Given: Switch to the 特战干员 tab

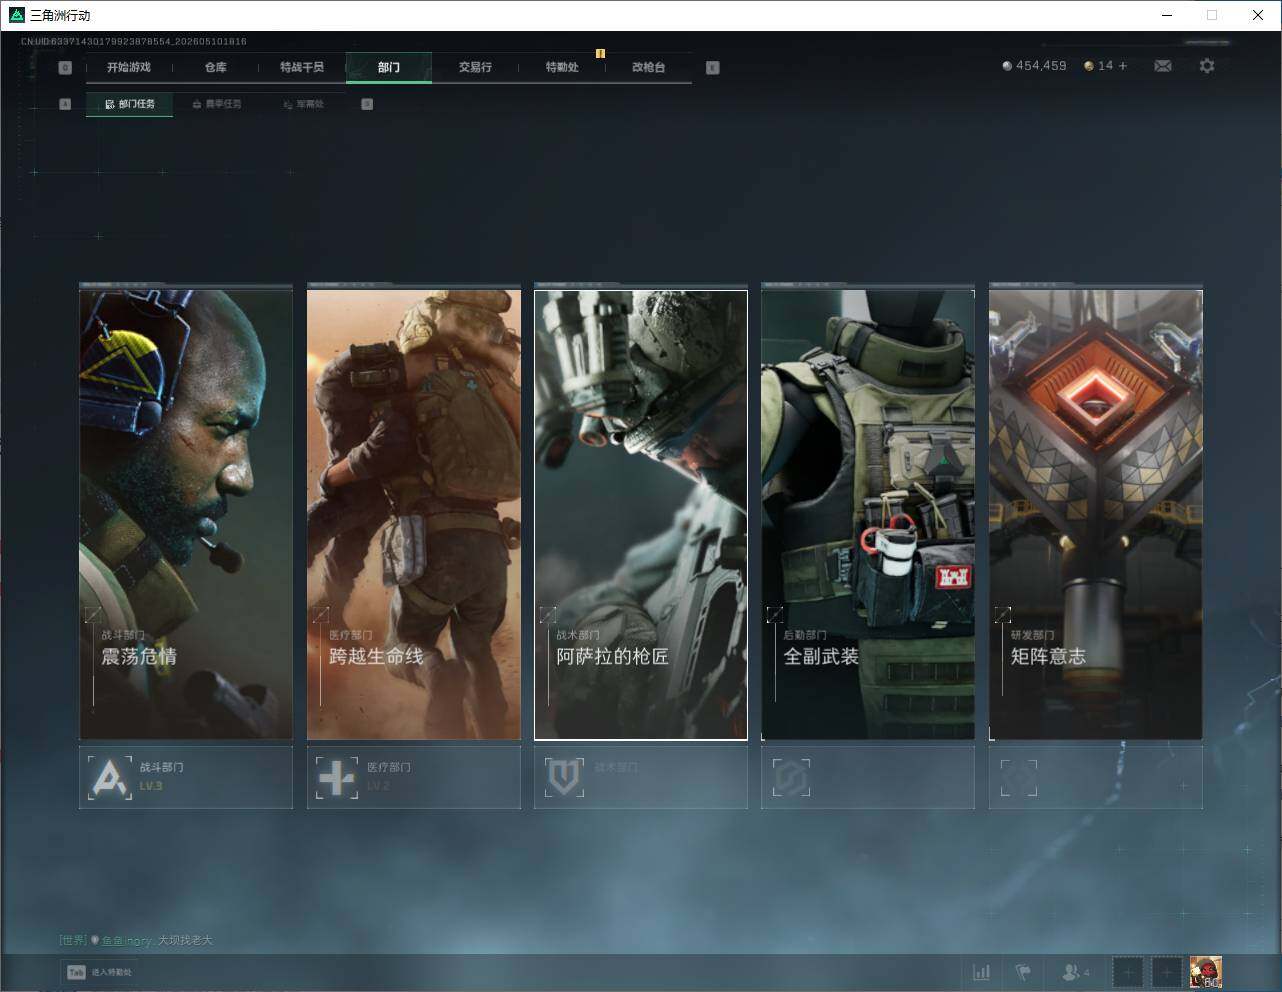Looking at the screenshot, I should pos(302,67).
